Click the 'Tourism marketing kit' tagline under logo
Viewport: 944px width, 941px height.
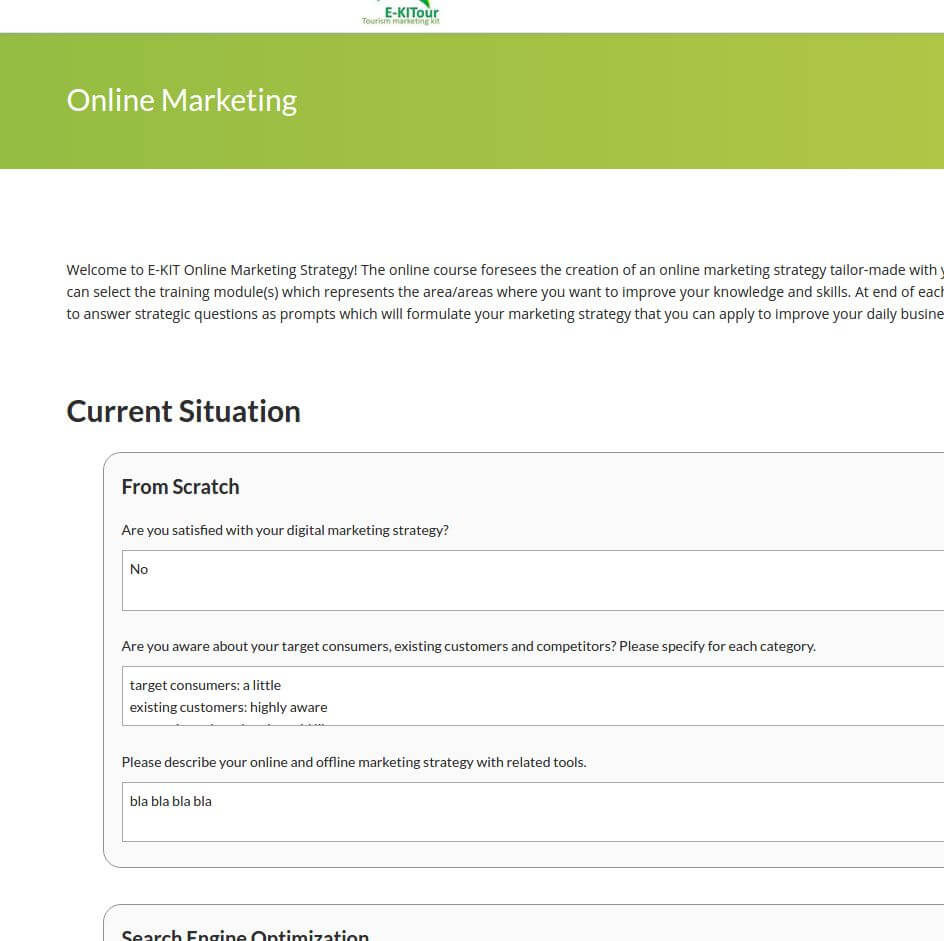pyautogui.click(x=401, y=21)
